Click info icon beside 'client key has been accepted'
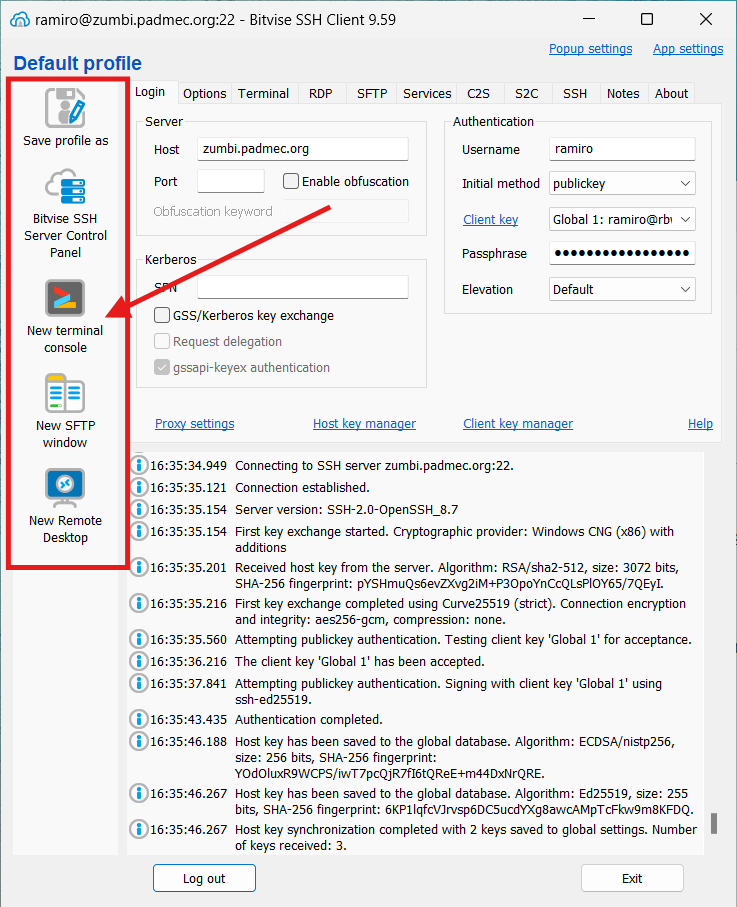737x907 pixels. [x=139, y=661]
